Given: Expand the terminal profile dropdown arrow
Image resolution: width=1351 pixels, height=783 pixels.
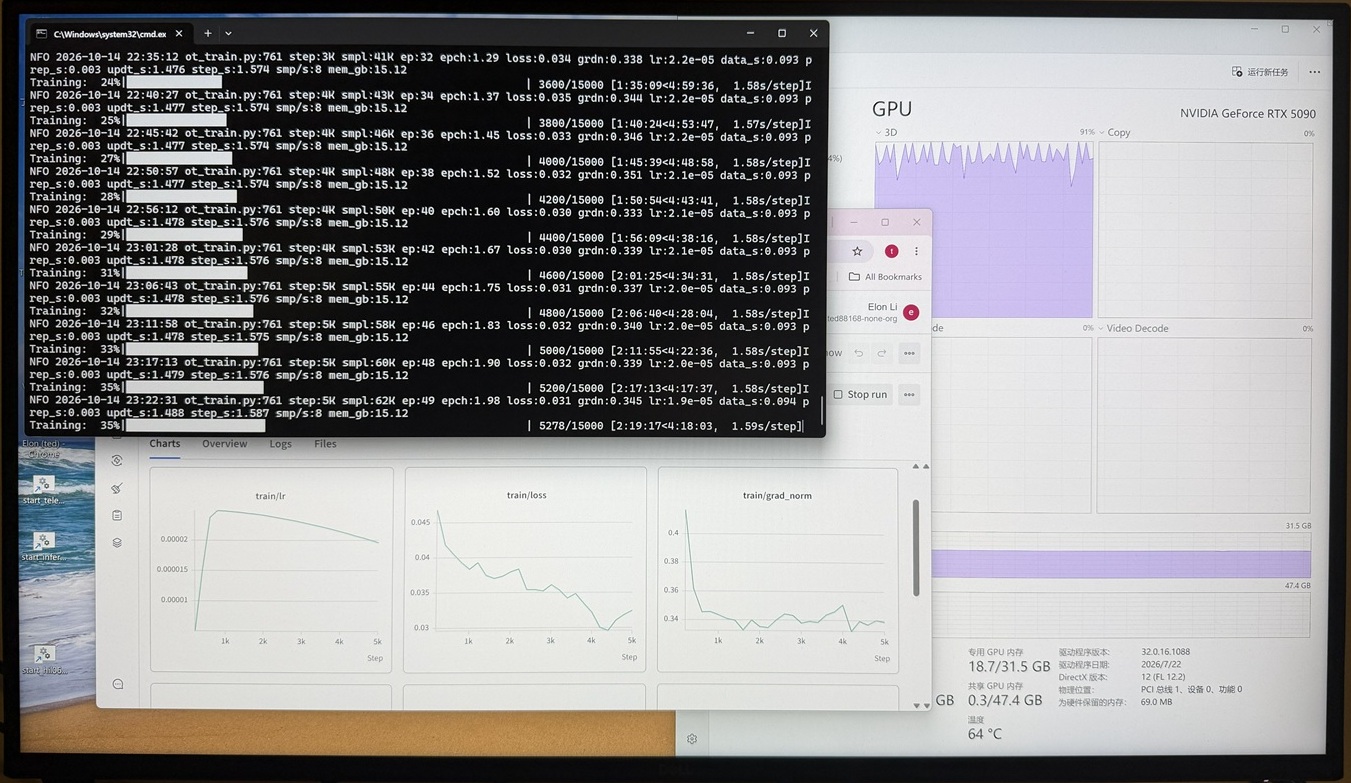Looking at the screenshot, I should click(228, 33).
